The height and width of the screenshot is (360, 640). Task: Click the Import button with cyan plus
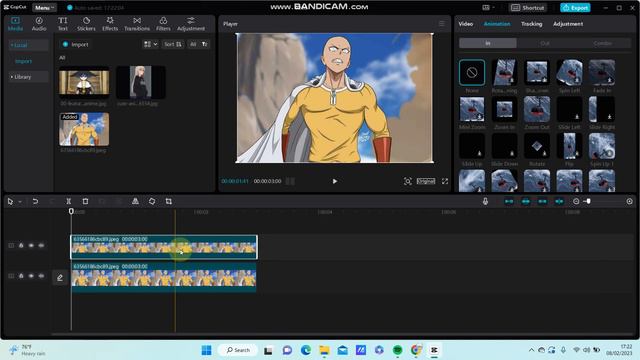pyautogui.click(x=75, y=44)
